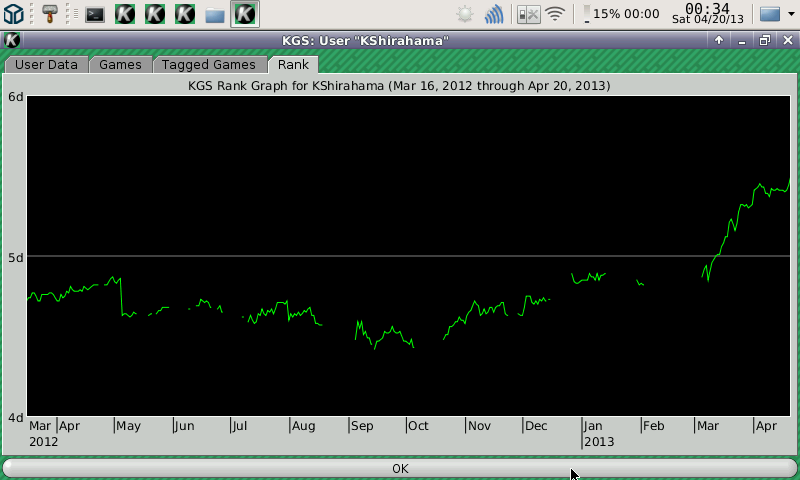
Task: Open the cube-shaped main menu icon
Action: pyautogui.click(x=13, y=14)
